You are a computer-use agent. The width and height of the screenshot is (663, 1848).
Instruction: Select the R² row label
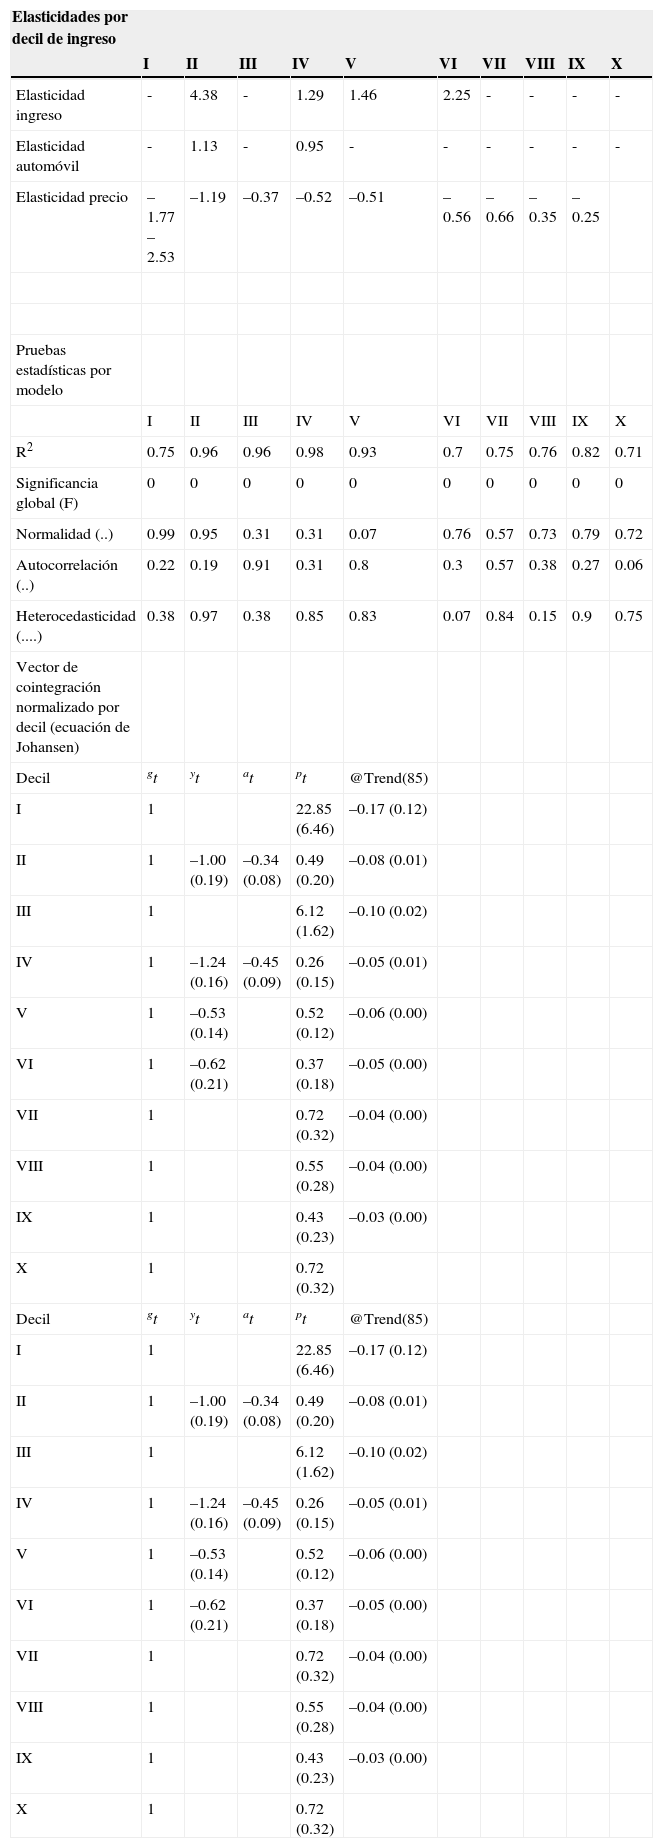tap(24, 452)
